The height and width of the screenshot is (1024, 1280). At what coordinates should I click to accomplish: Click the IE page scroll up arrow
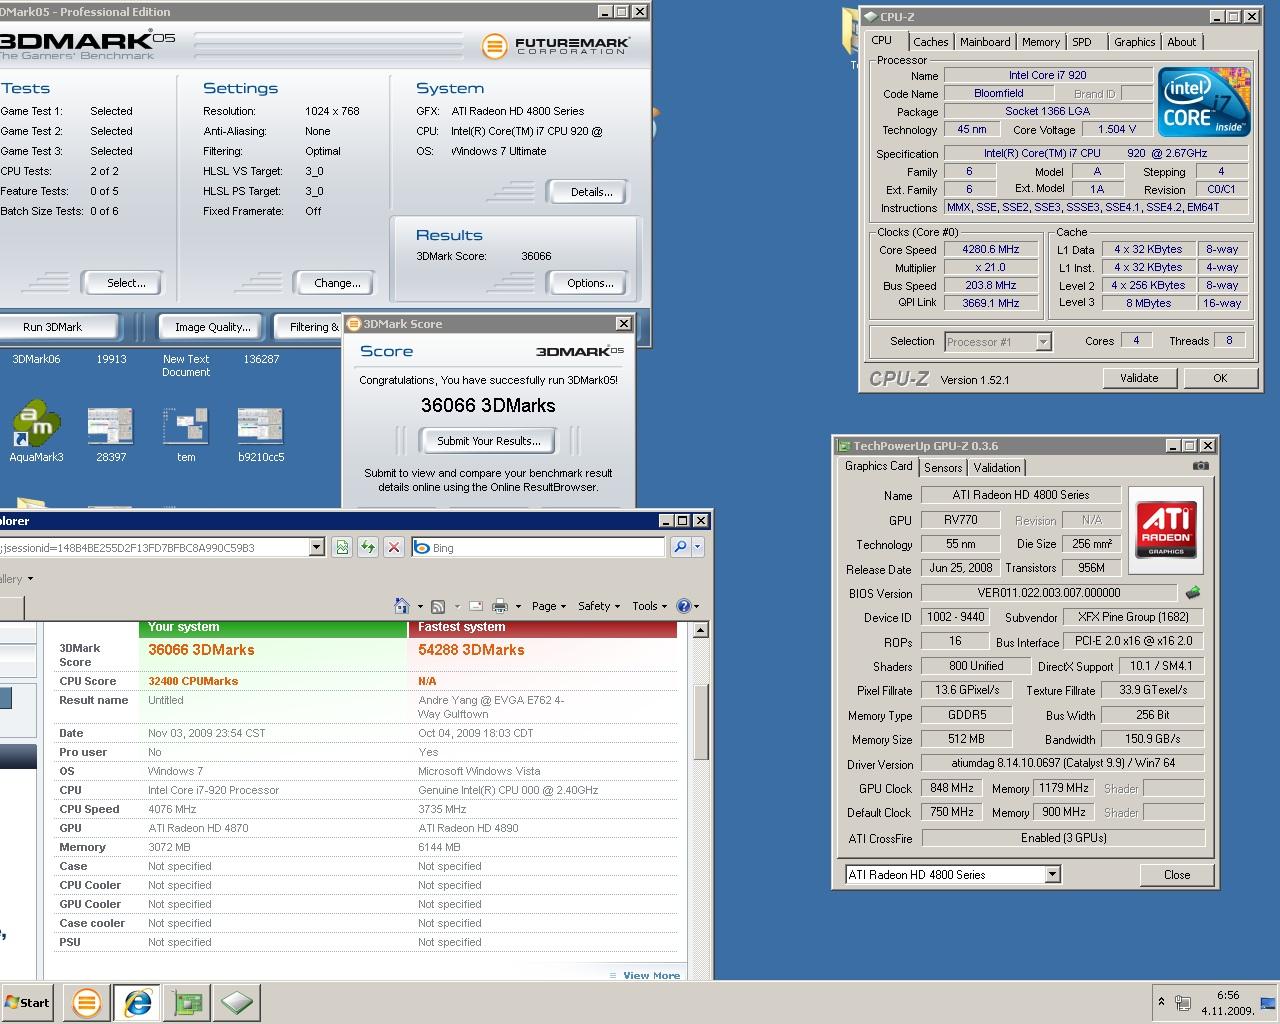pyautogui.click(x=701, y=630)
